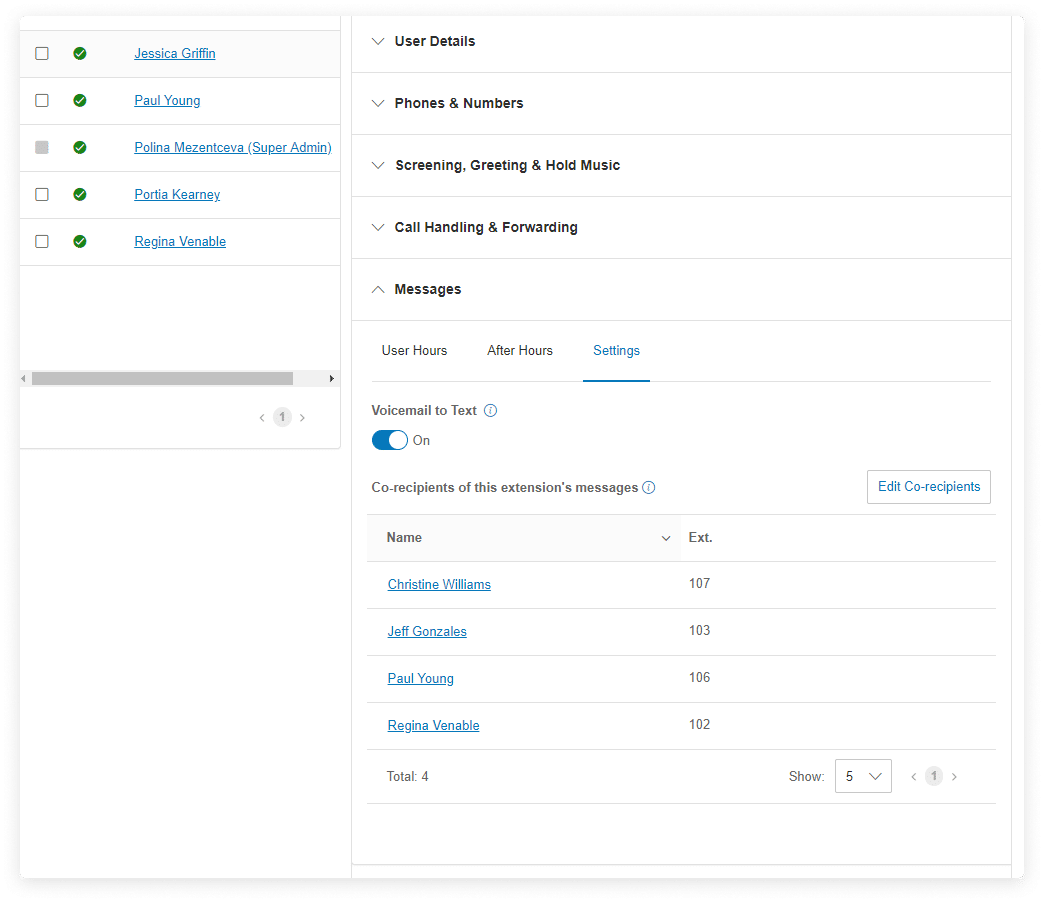Viewport: 1044px width, 902px height.
Task: Click sort arrow in Name column header
Action: tap(666, 539)
